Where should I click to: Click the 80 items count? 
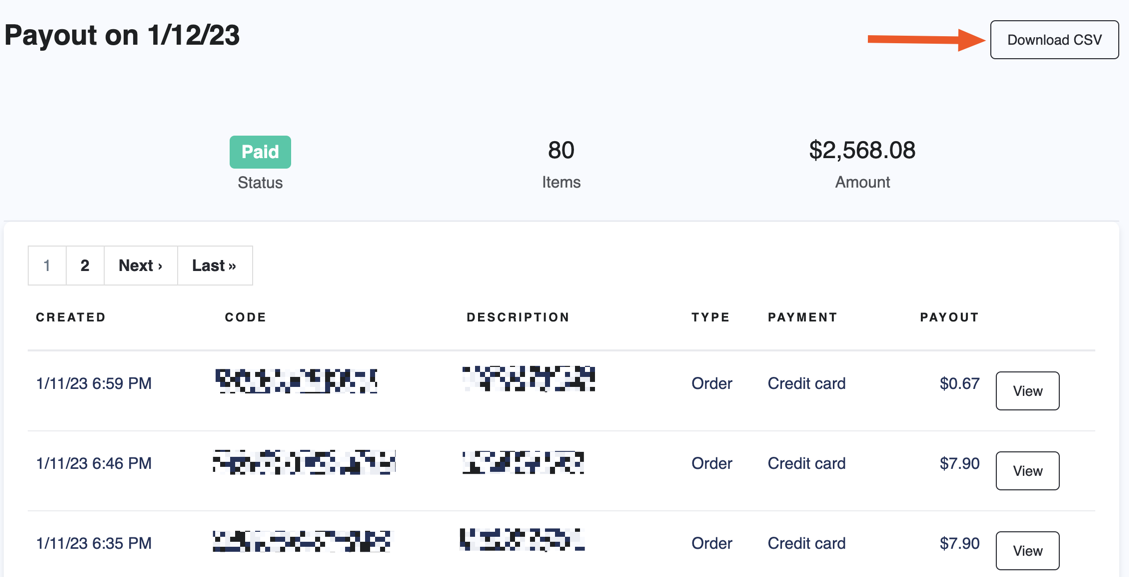561,151
